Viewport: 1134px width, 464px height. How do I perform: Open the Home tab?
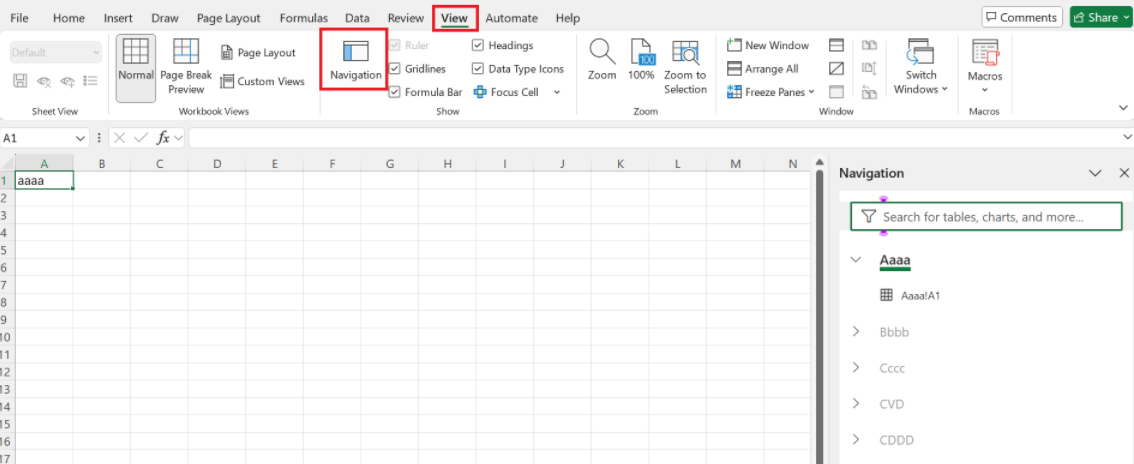pyautogui.click(x=69, y=18)
